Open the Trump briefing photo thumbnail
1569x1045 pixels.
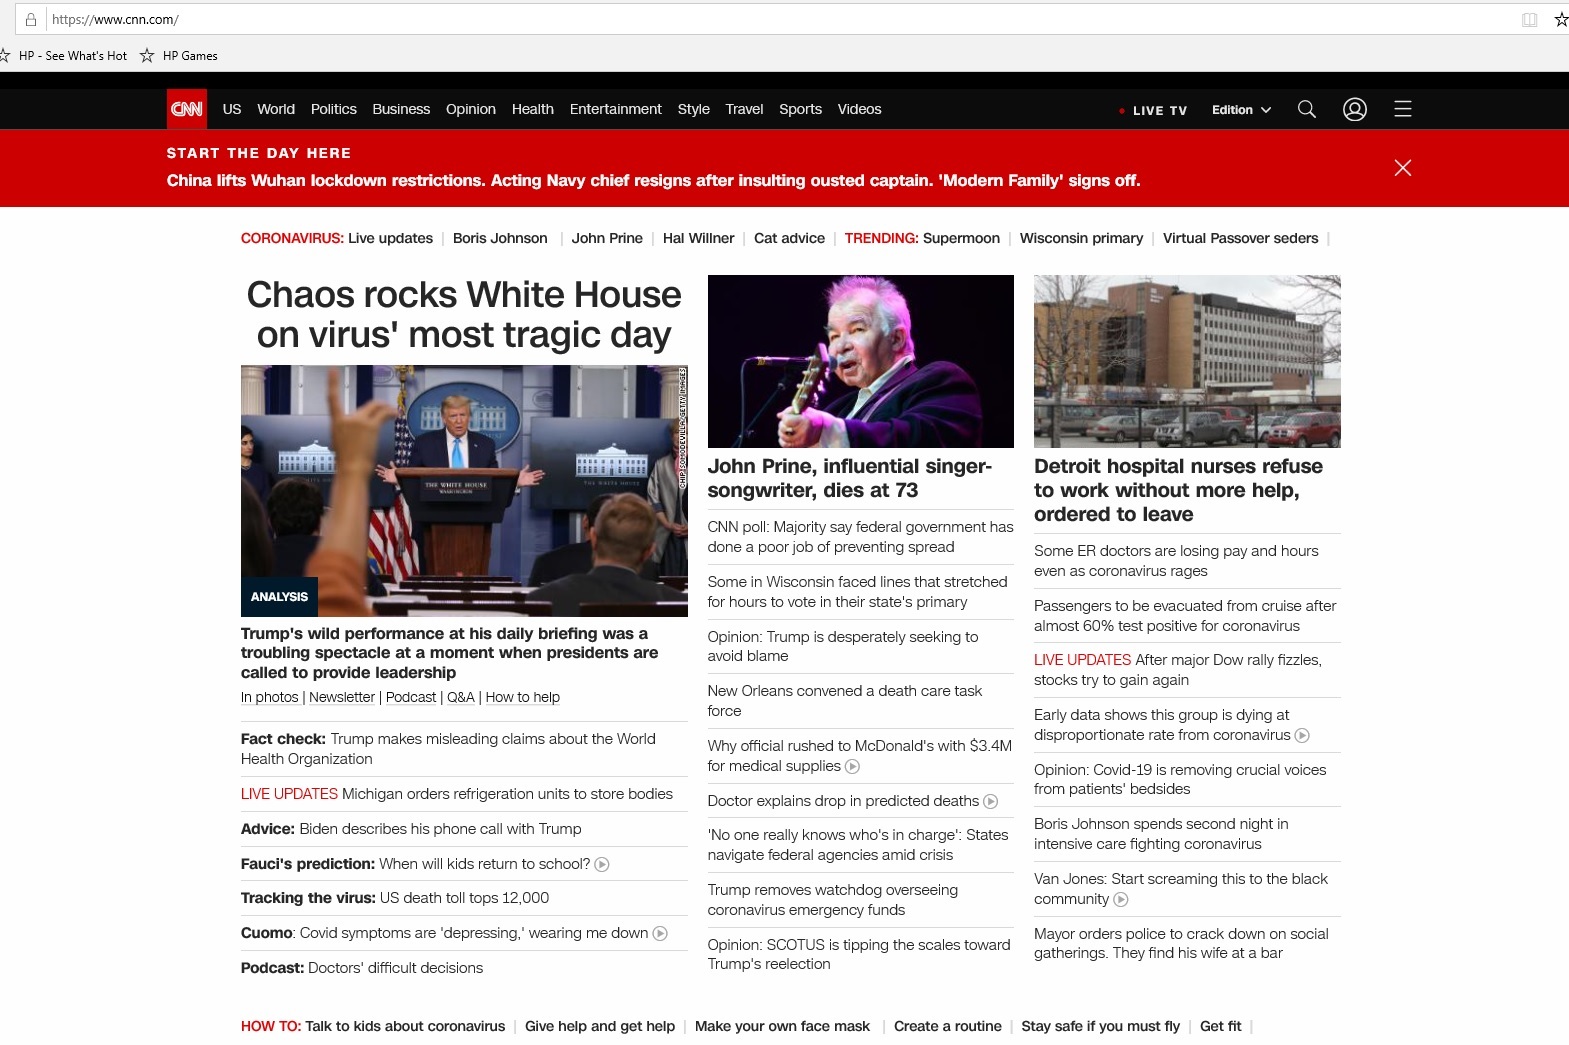464,491
